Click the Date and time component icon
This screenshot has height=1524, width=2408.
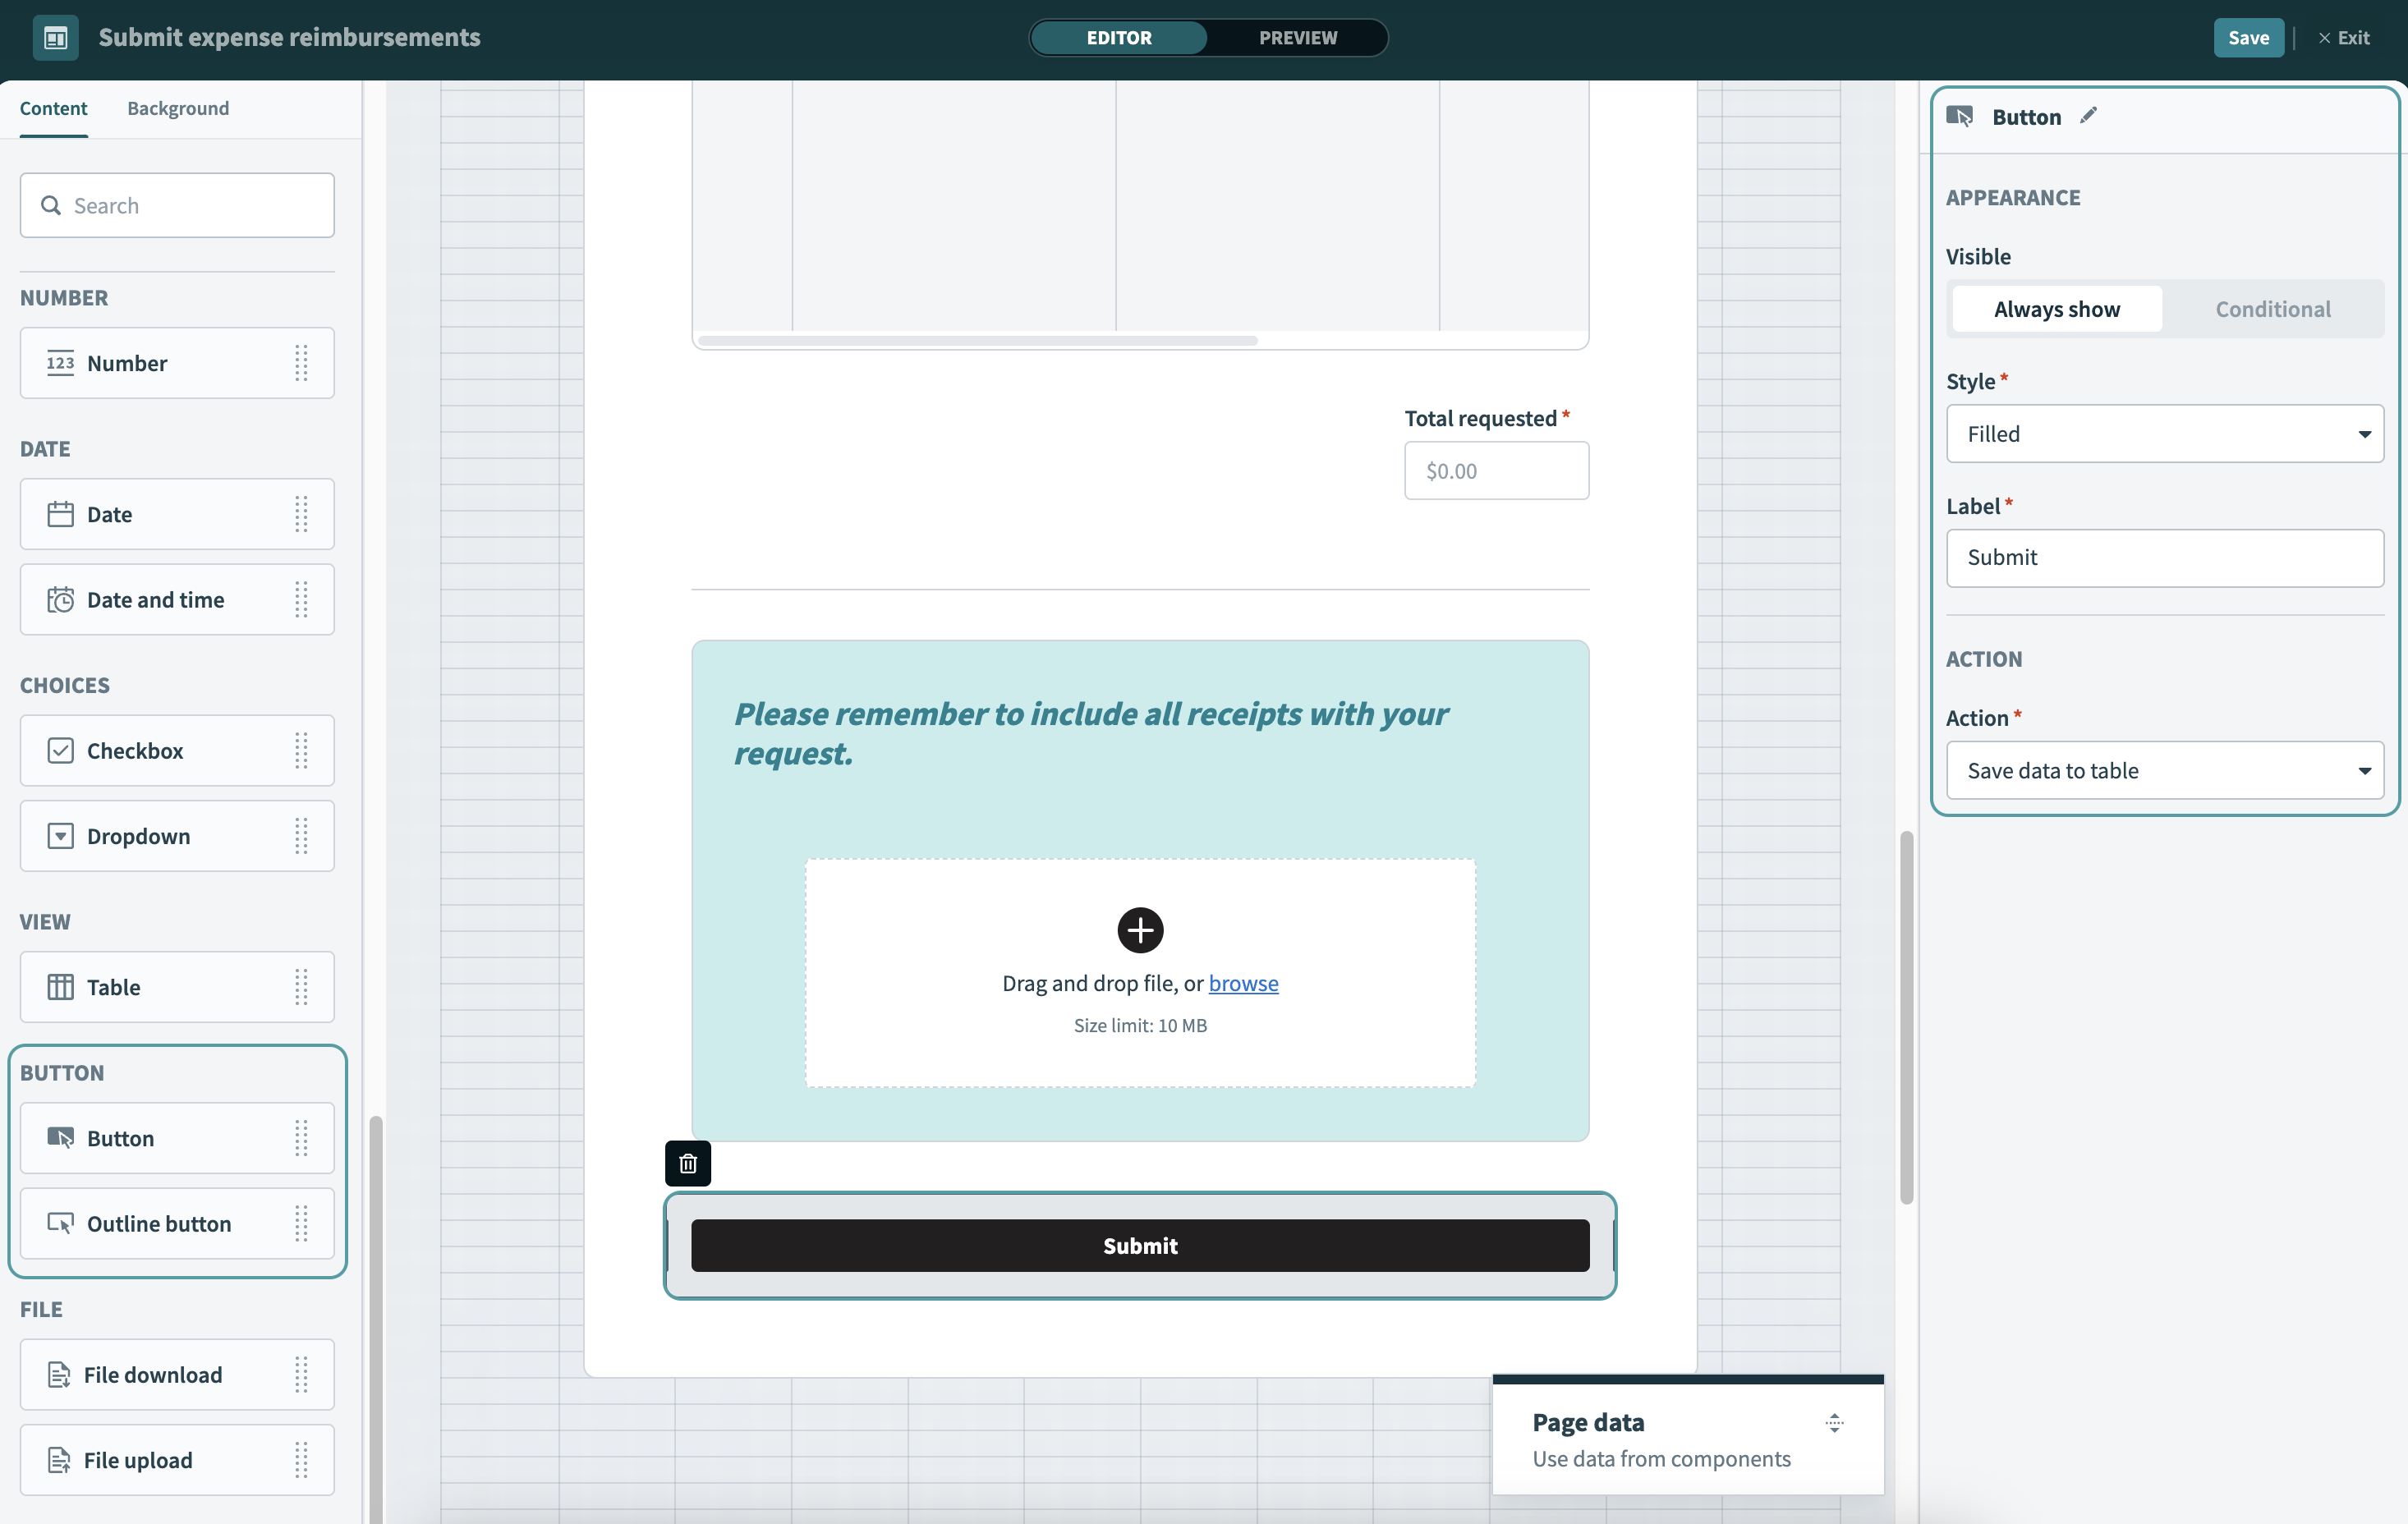pyautogui.click(x=60, y=600)
